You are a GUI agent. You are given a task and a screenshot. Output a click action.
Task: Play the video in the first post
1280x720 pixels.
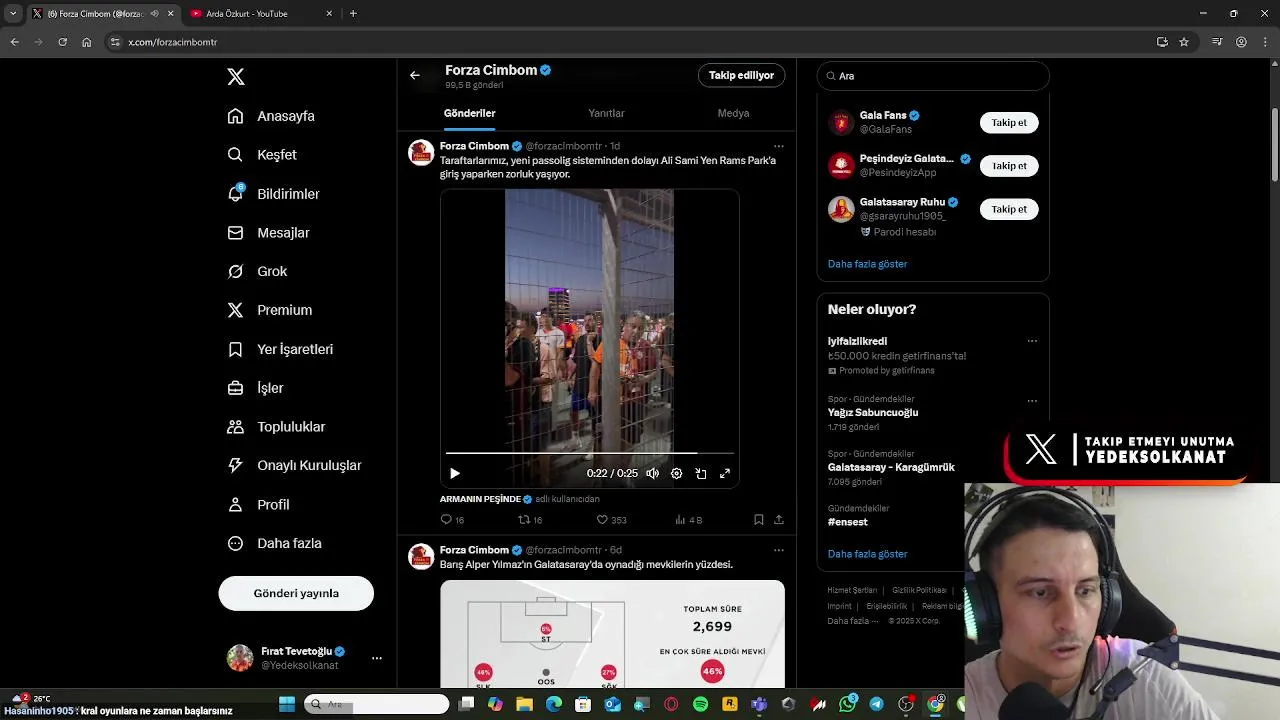click(x=455, y=473)
